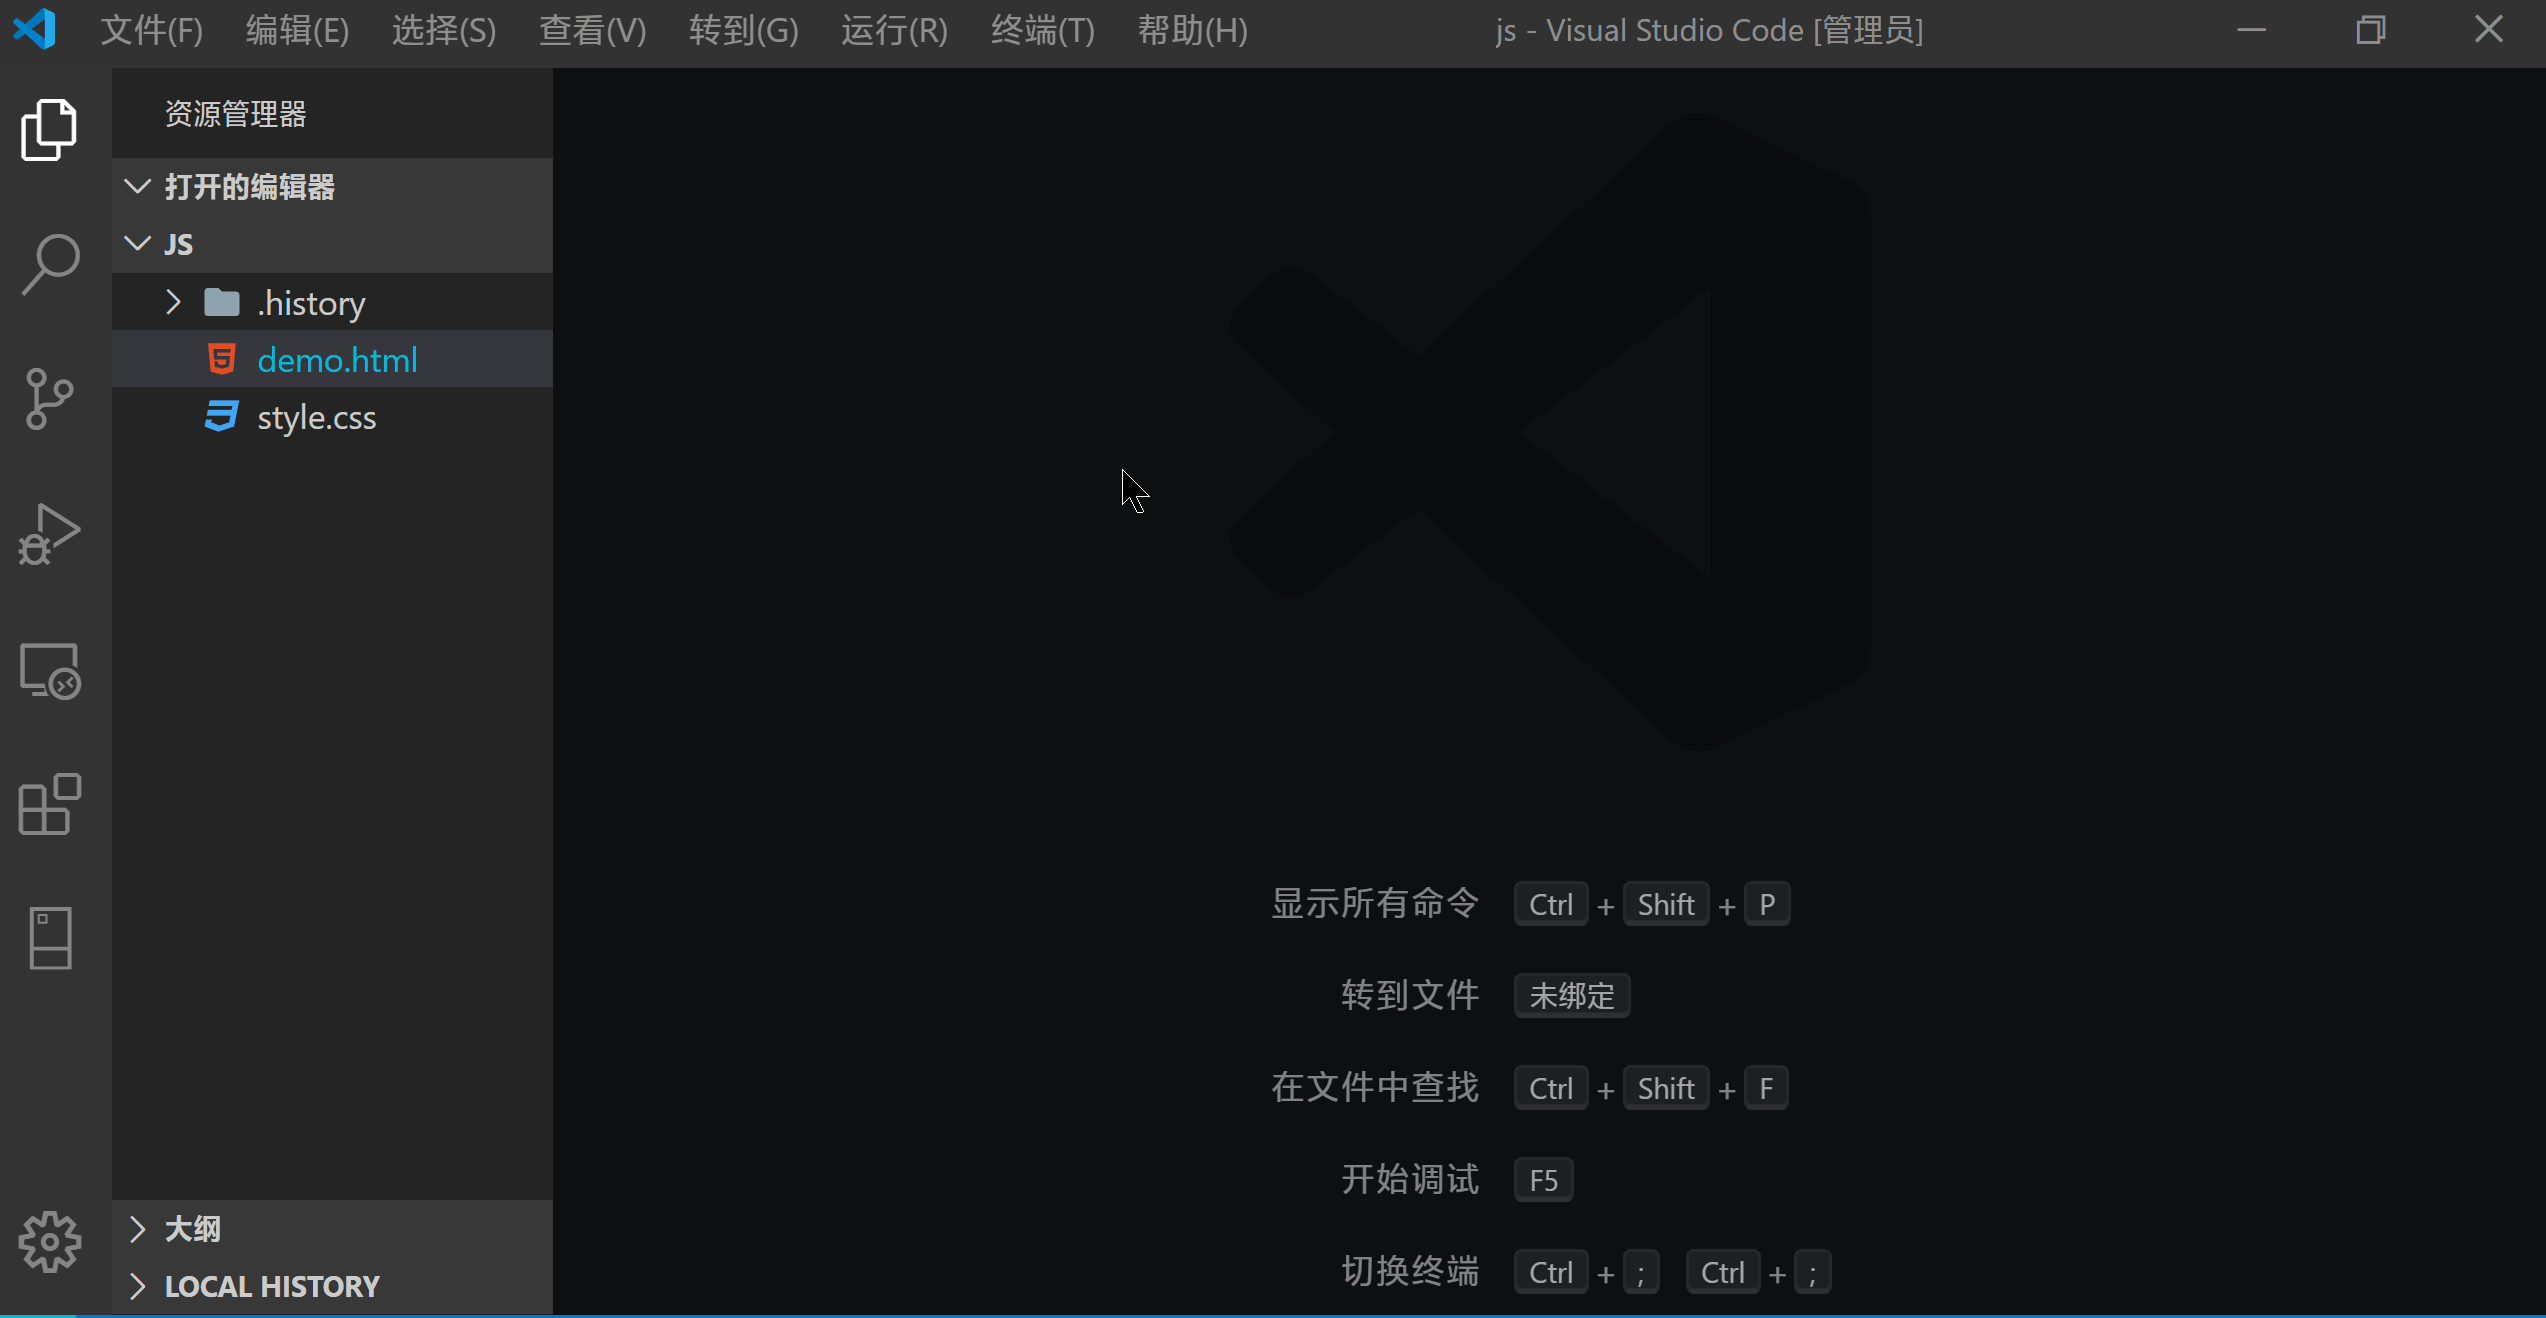2546x1318 pixels.
Task: Open the Run and Debug view
Action: [48, 535]
